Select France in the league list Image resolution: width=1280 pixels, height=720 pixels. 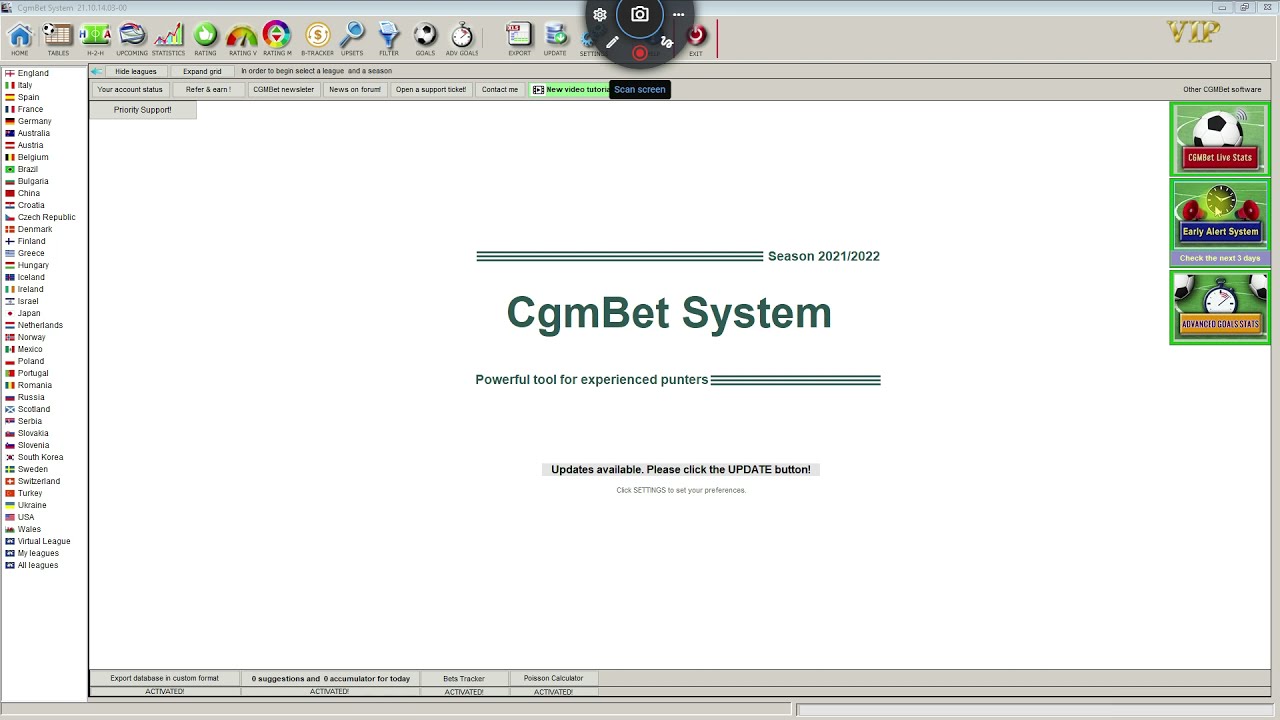coord(30,109)
